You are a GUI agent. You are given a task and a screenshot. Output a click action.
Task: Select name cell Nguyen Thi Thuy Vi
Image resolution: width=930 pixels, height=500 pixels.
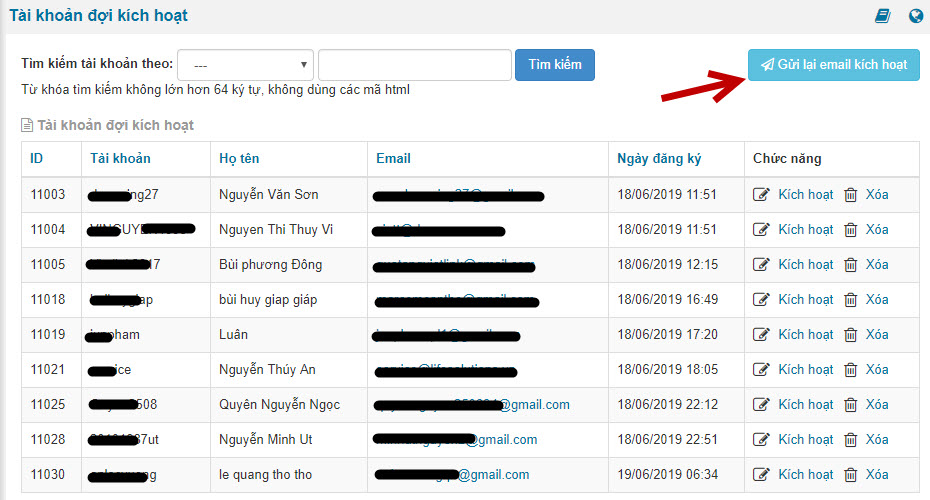(x=276, y=230)
